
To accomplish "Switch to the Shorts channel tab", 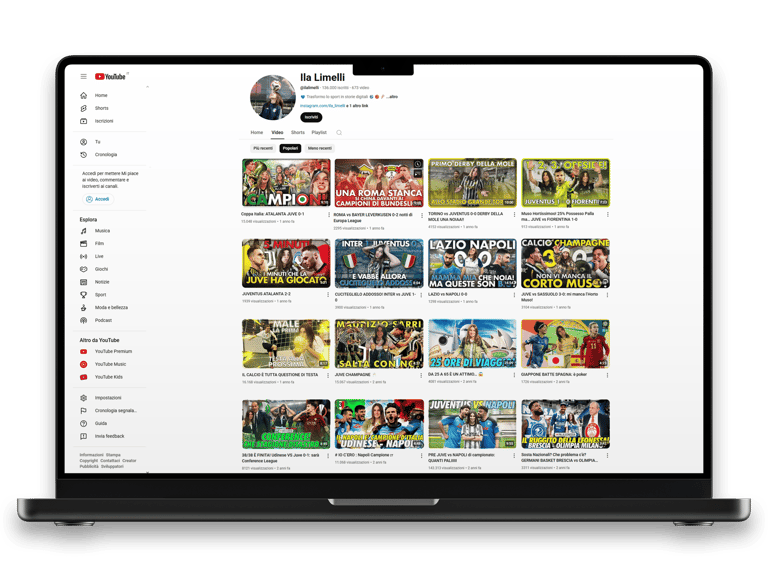I will (298, 133).
